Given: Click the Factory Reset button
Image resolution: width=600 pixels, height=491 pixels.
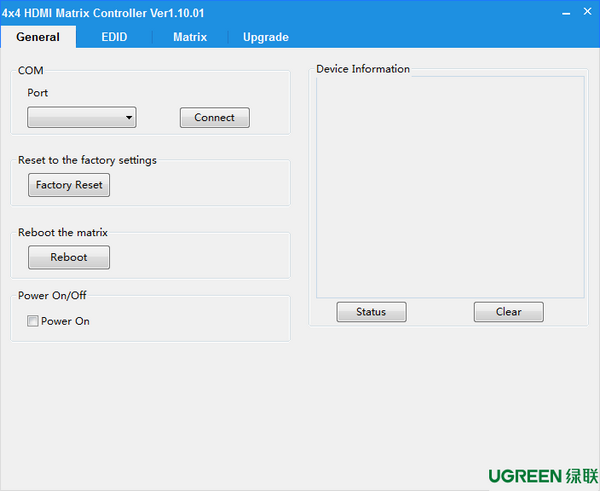Looking at the screenshot, I should [x=69, y=185].
